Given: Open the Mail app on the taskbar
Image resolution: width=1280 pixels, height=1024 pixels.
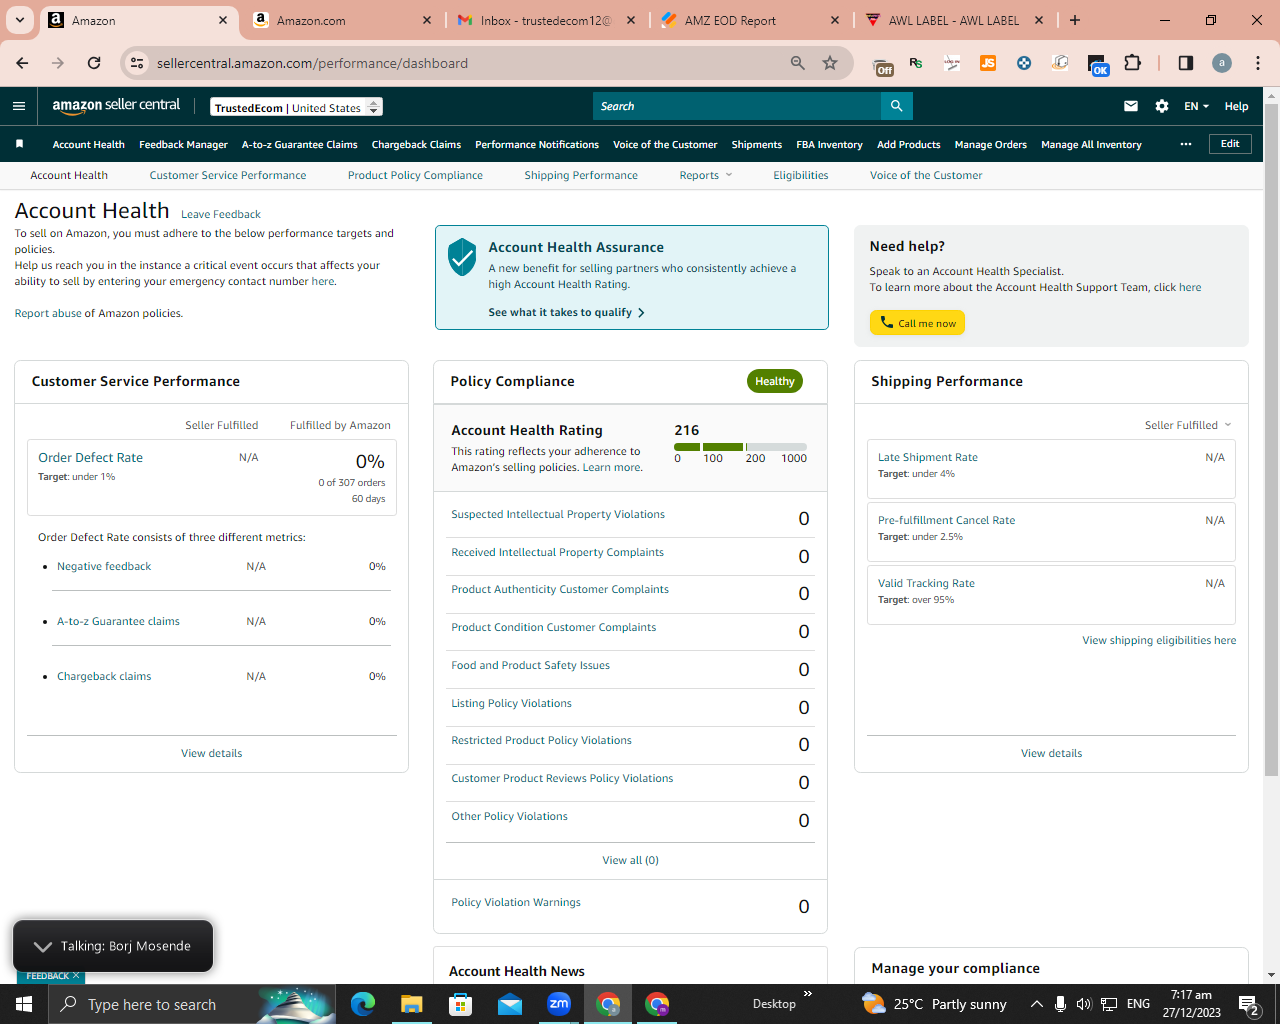Looking at the screenshot, I should click(510, 1004).
